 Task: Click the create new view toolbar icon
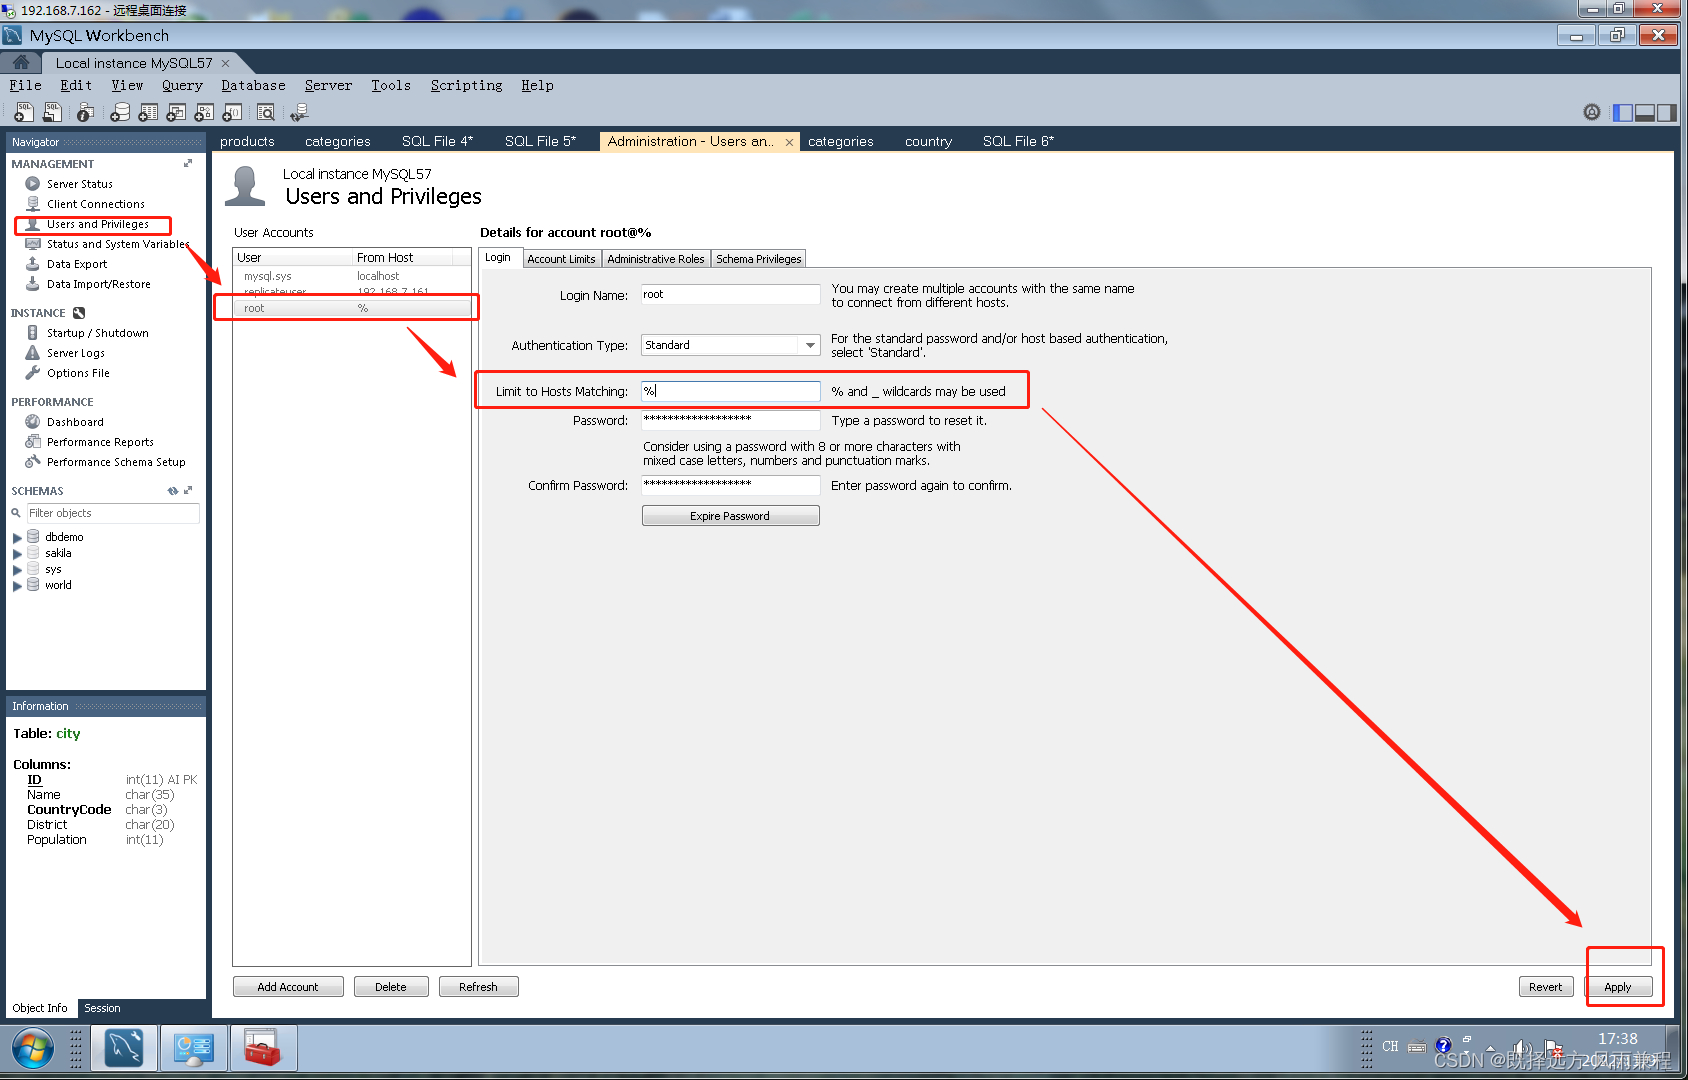tap(176, 112)
